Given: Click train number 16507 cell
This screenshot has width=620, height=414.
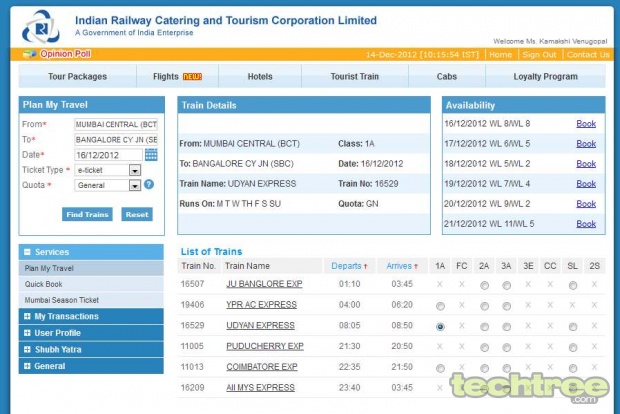Looking at the screenshot, I should click(x=193, y=284).
